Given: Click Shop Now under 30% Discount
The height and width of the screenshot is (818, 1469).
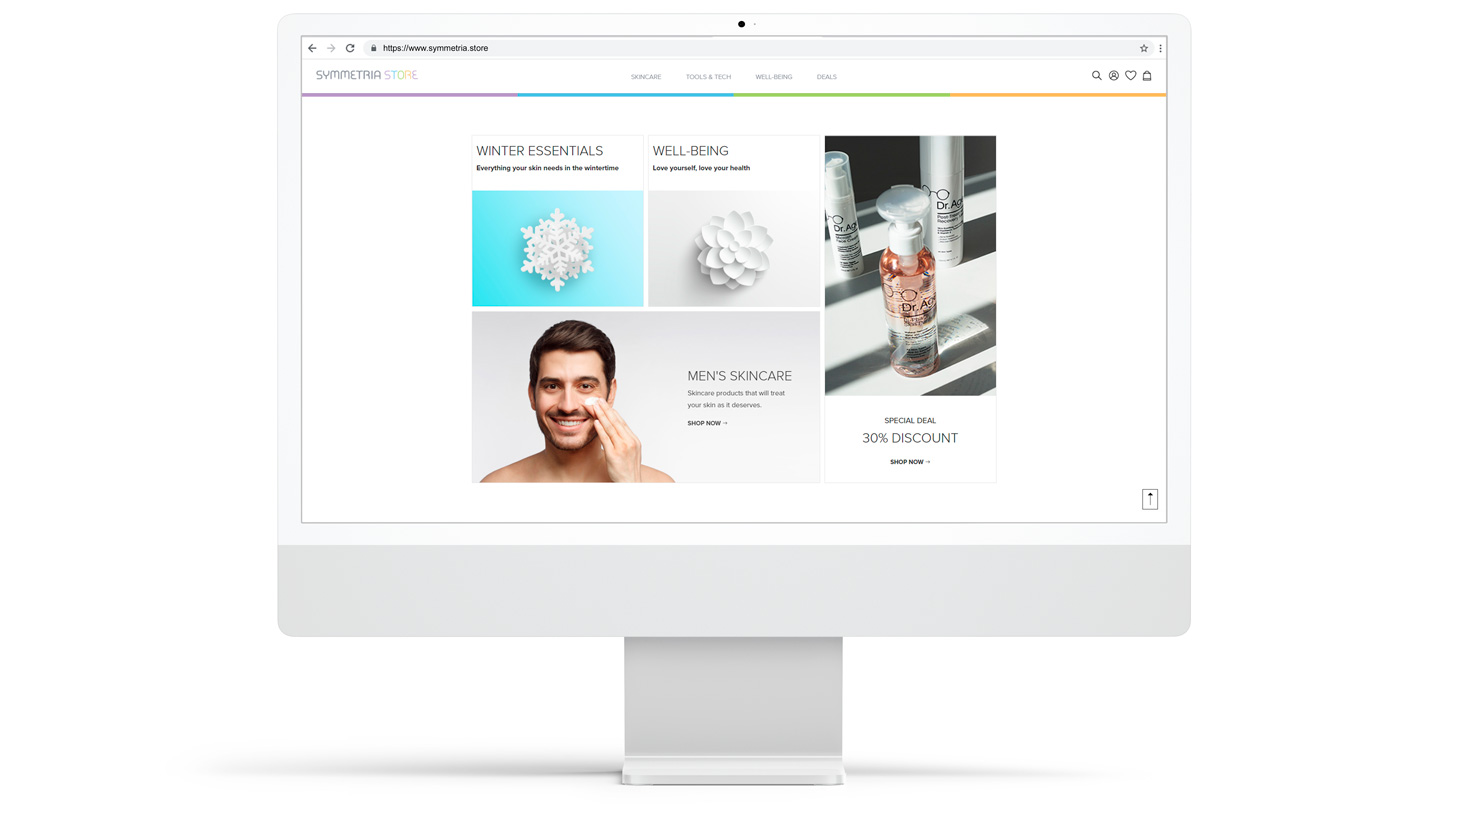Looking at the screenshot, I should (909, 462).
